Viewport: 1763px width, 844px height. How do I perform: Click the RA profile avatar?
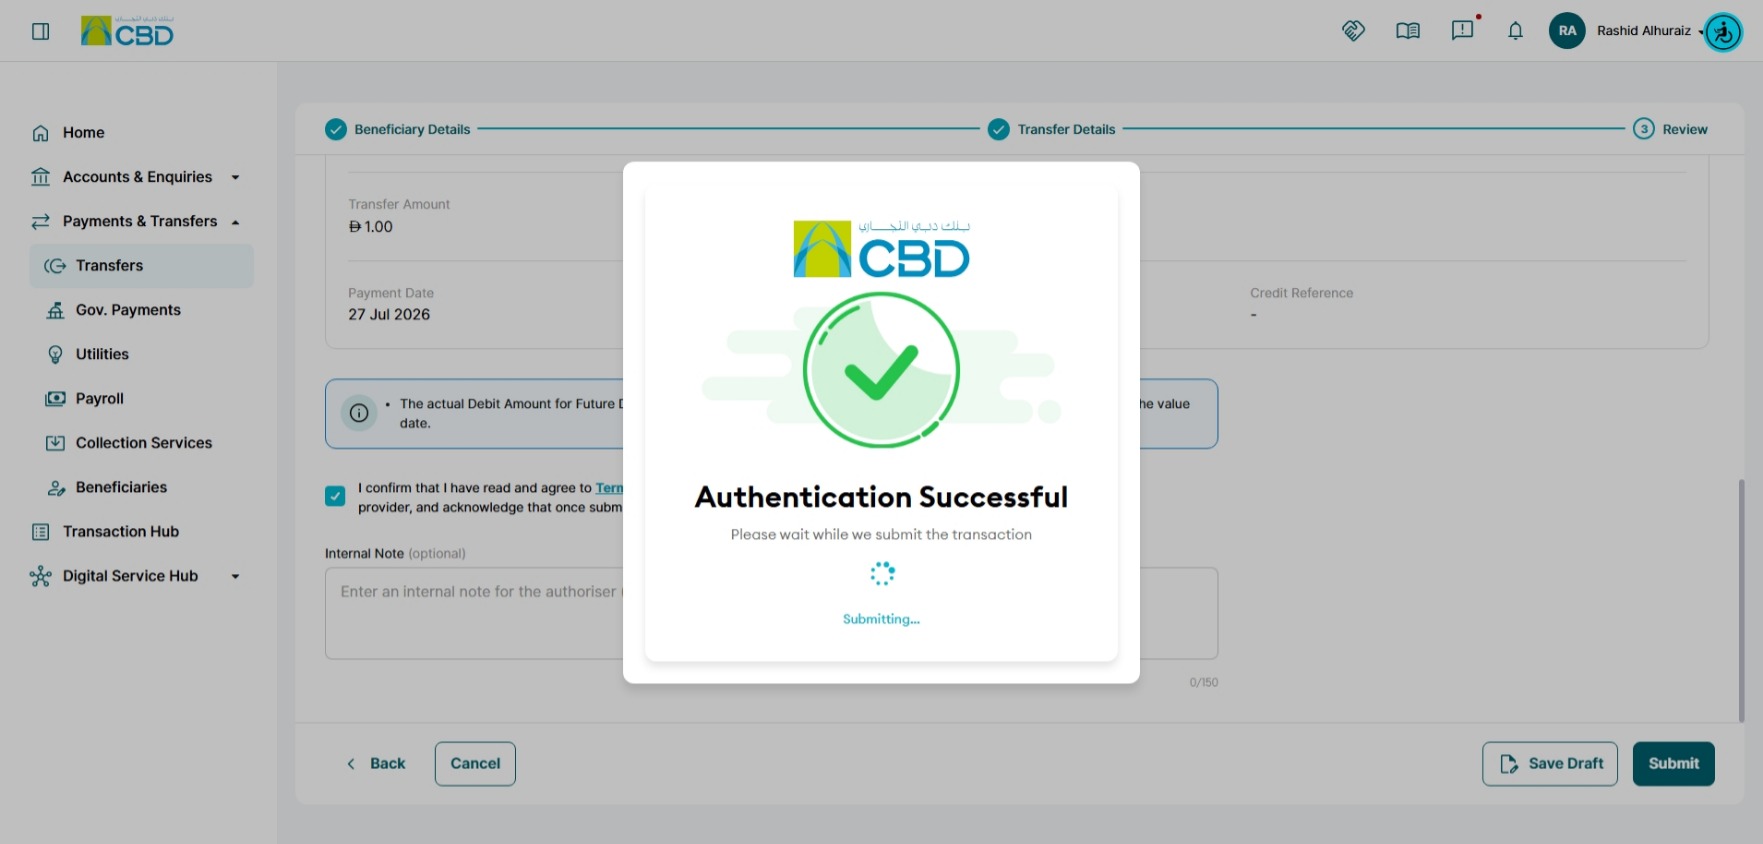1567,31
